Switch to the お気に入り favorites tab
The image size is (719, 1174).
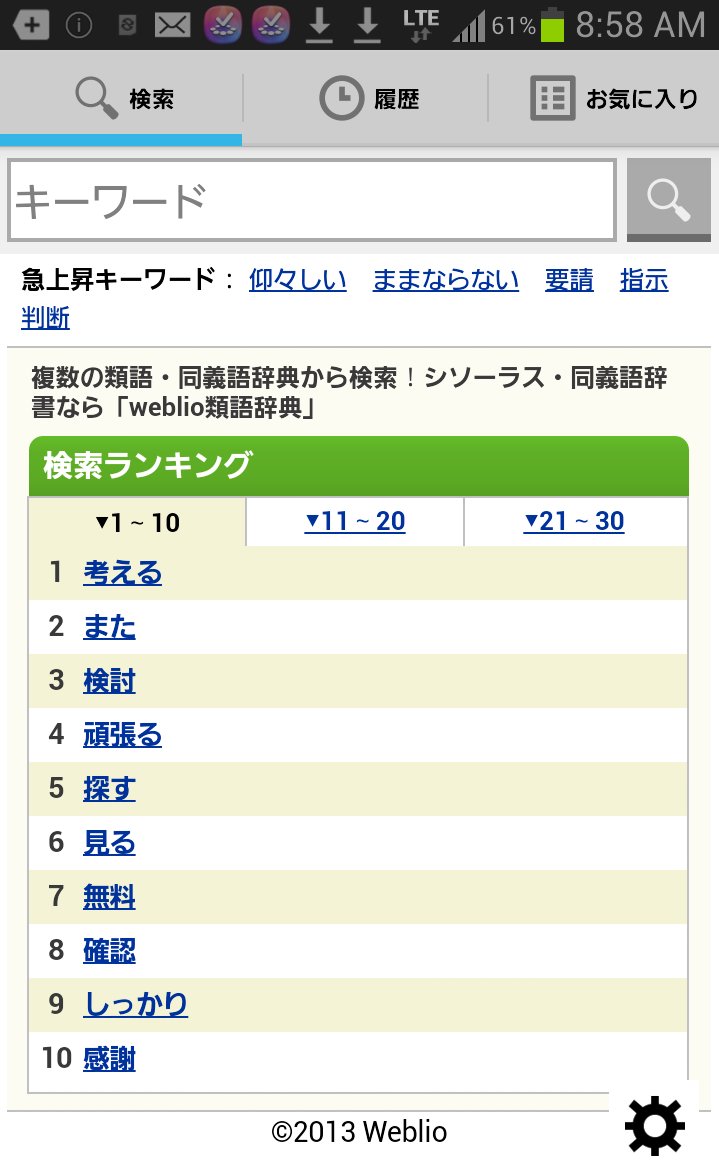612,99
